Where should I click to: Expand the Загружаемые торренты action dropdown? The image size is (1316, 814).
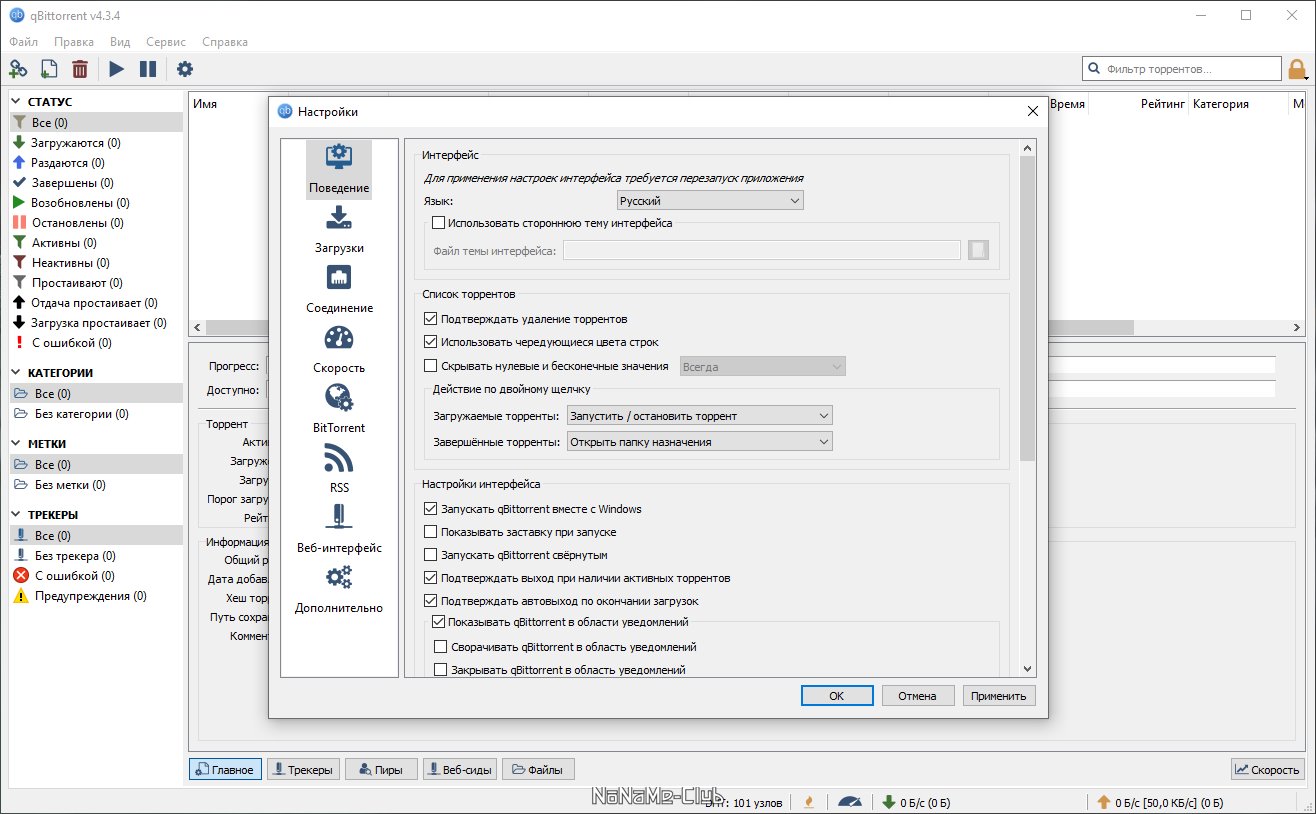699,415
